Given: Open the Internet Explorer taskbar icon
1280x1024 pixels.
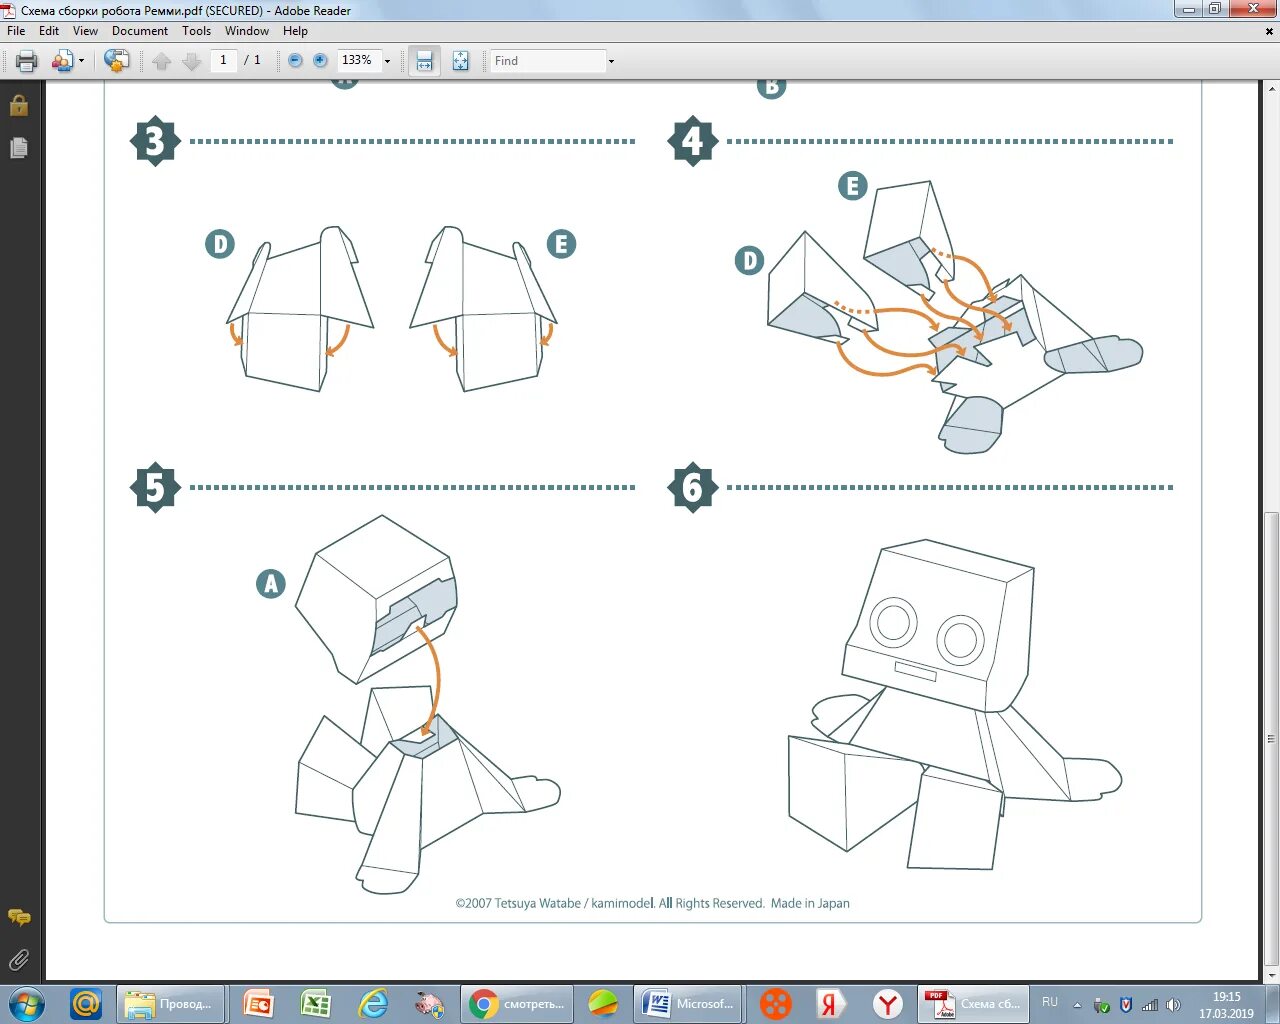Looking at the screenshot, I should pyautogui.click(x=373, y=1004).
